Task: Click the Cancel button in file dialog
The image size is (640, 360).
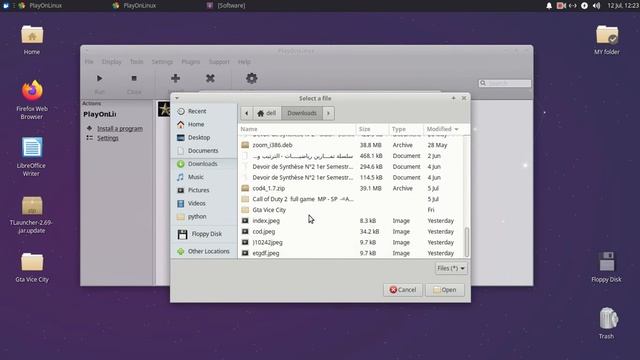Action: click(403, 290)
